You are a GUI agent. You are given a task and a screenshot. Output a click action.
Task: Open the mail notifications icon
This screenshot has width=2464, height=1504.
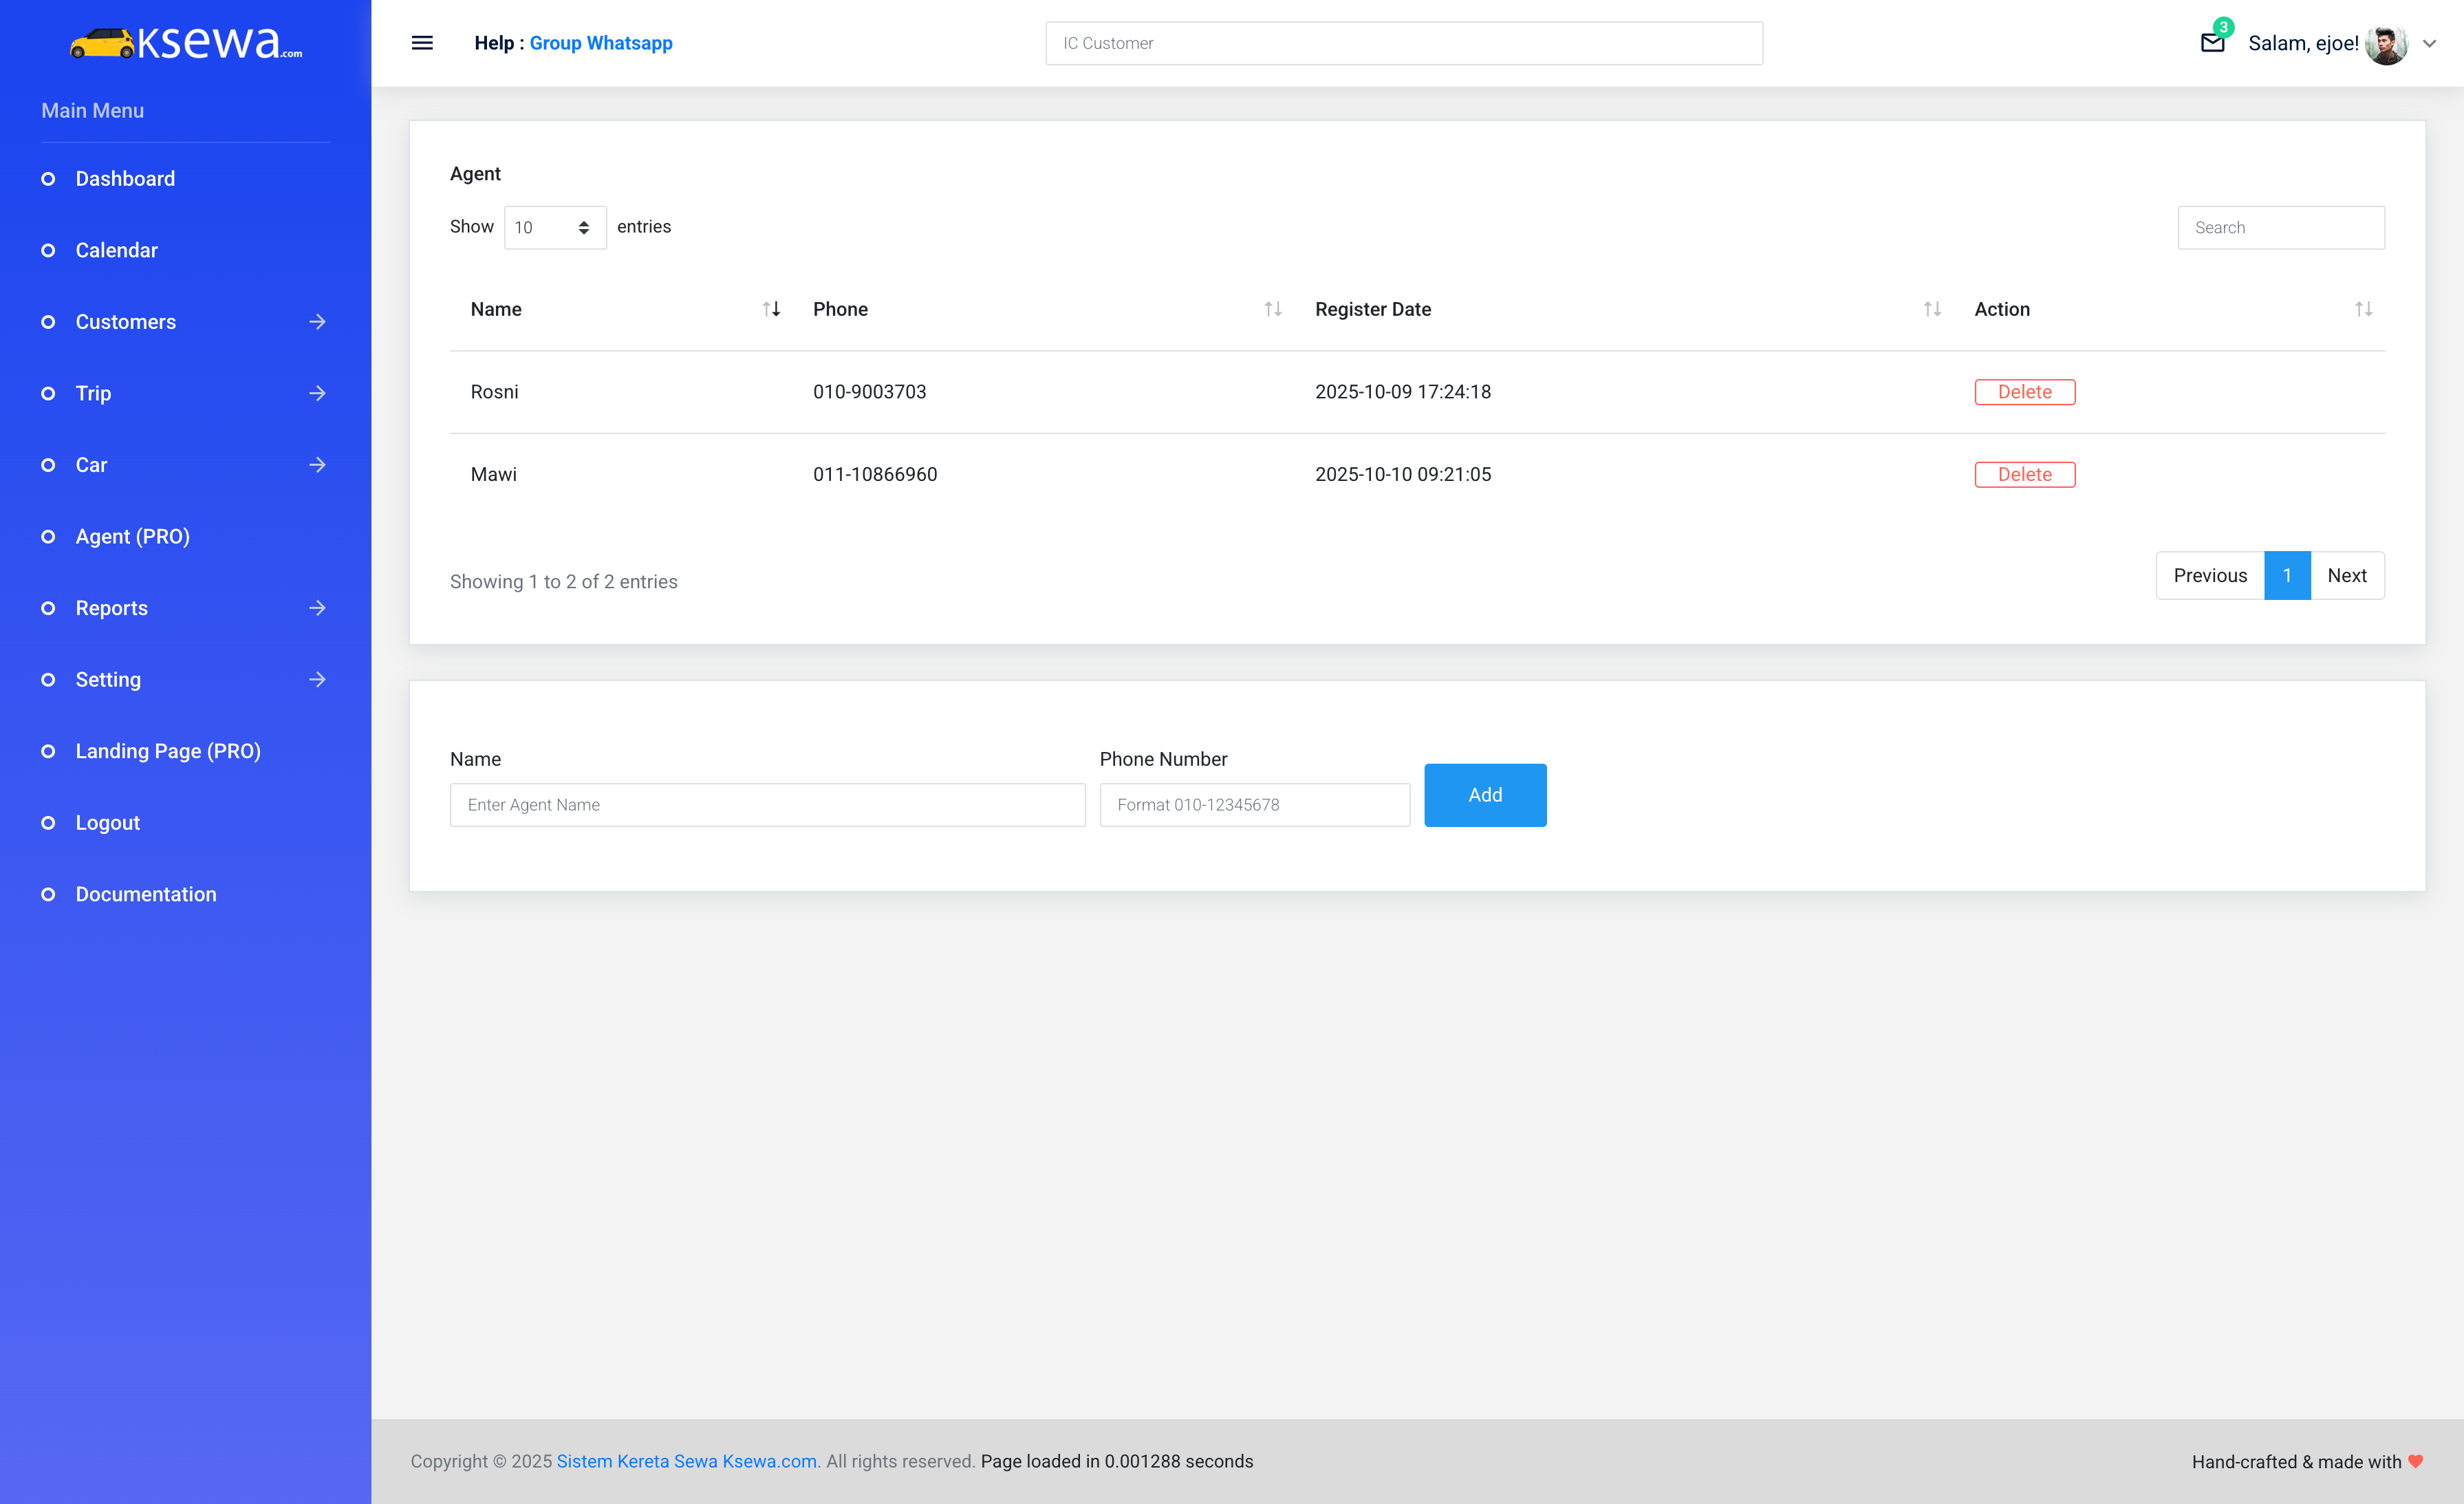(2213, 42)
